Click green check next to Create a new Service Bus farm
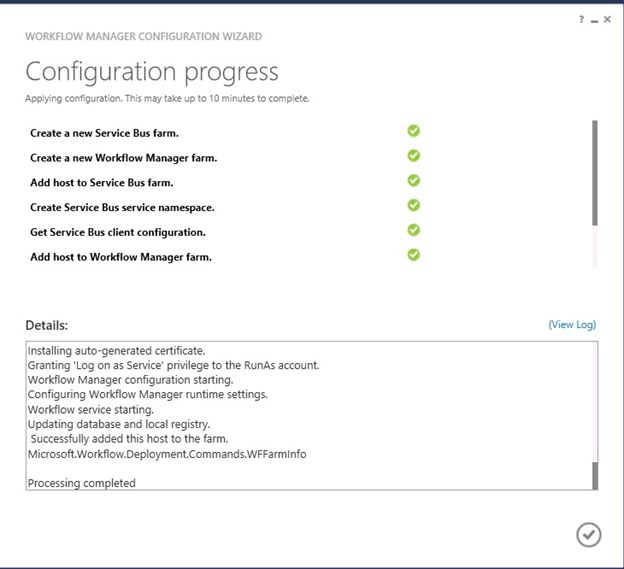 413,131
